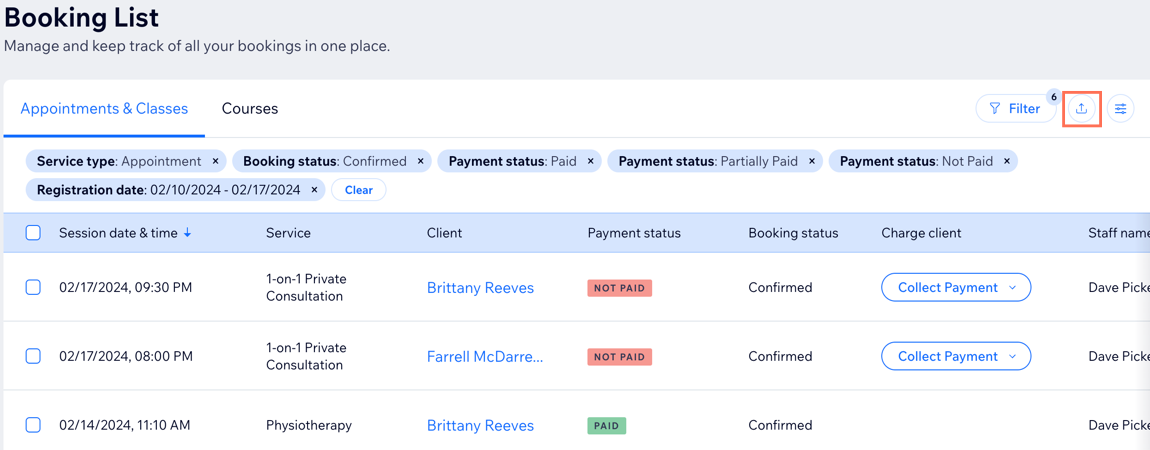Screen dimensions: 1150x450
Task: Open Farrell McDarre client link
Action: [485, 356]
